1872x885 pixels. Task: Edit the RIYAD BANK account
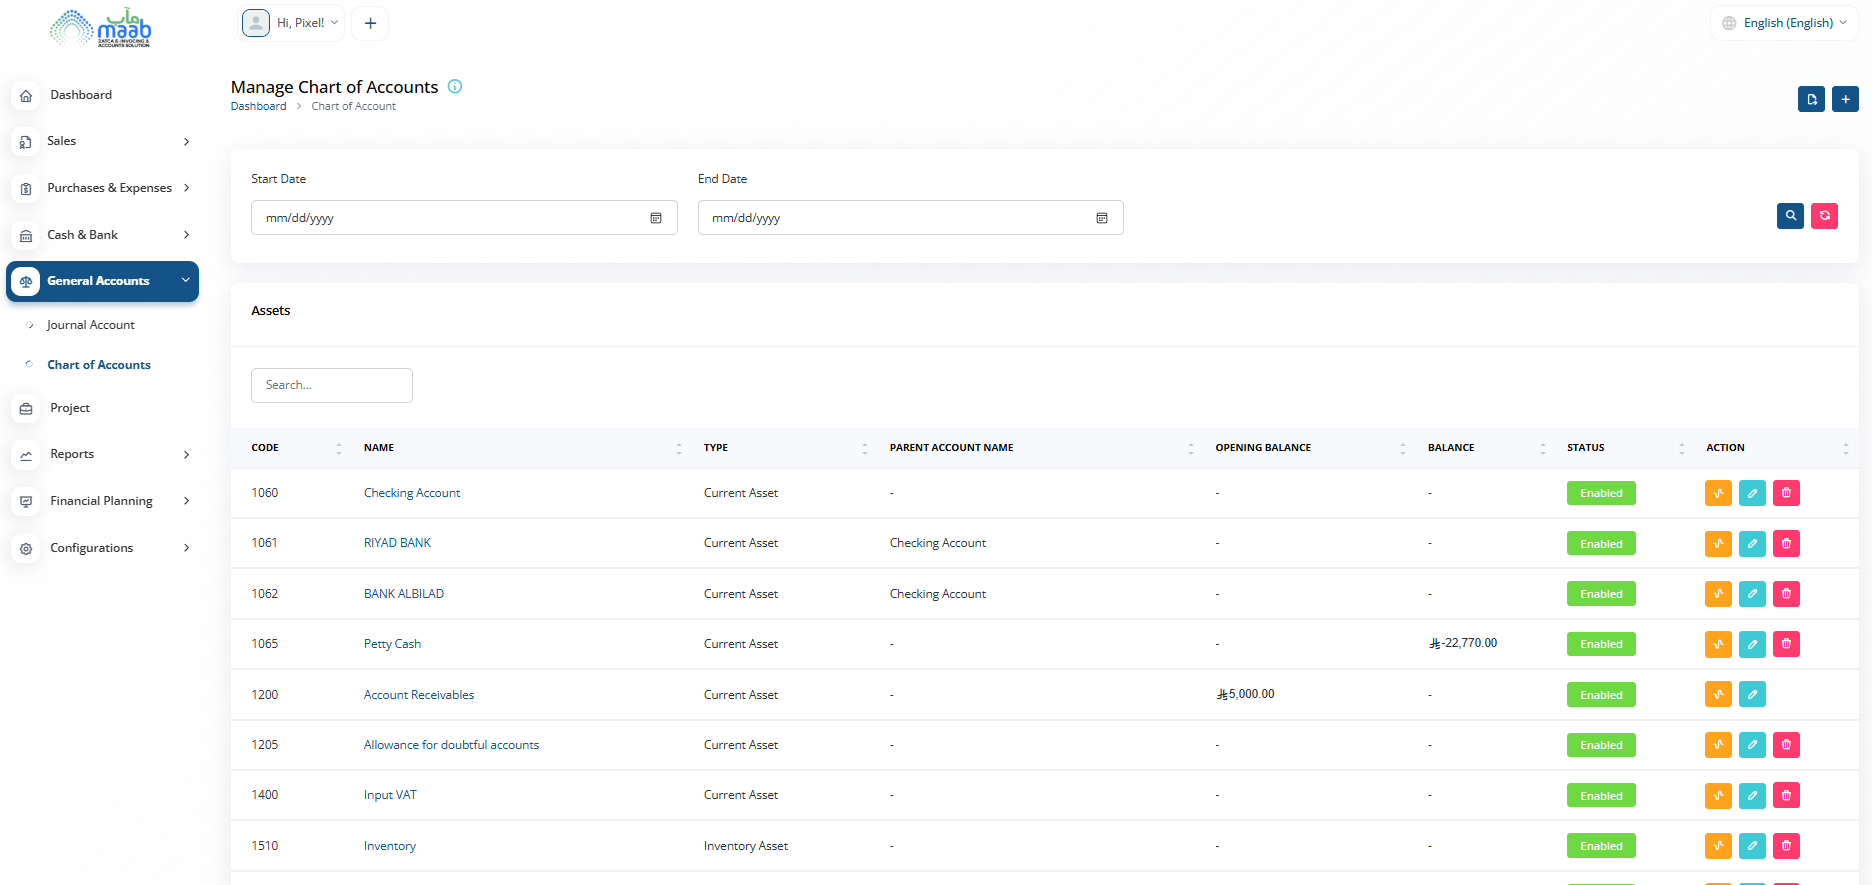tap(1752, 544)
